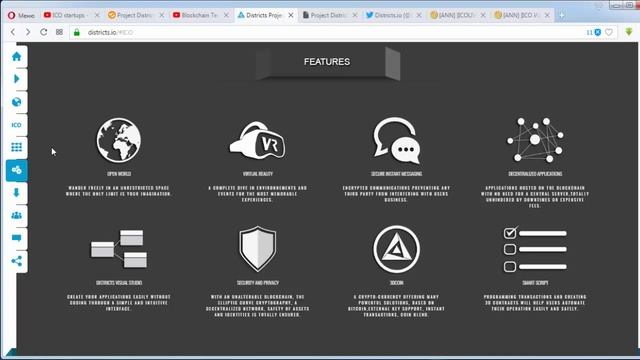
Task: Click the Decentralized Applications network icon
Action: pos(535,140)
